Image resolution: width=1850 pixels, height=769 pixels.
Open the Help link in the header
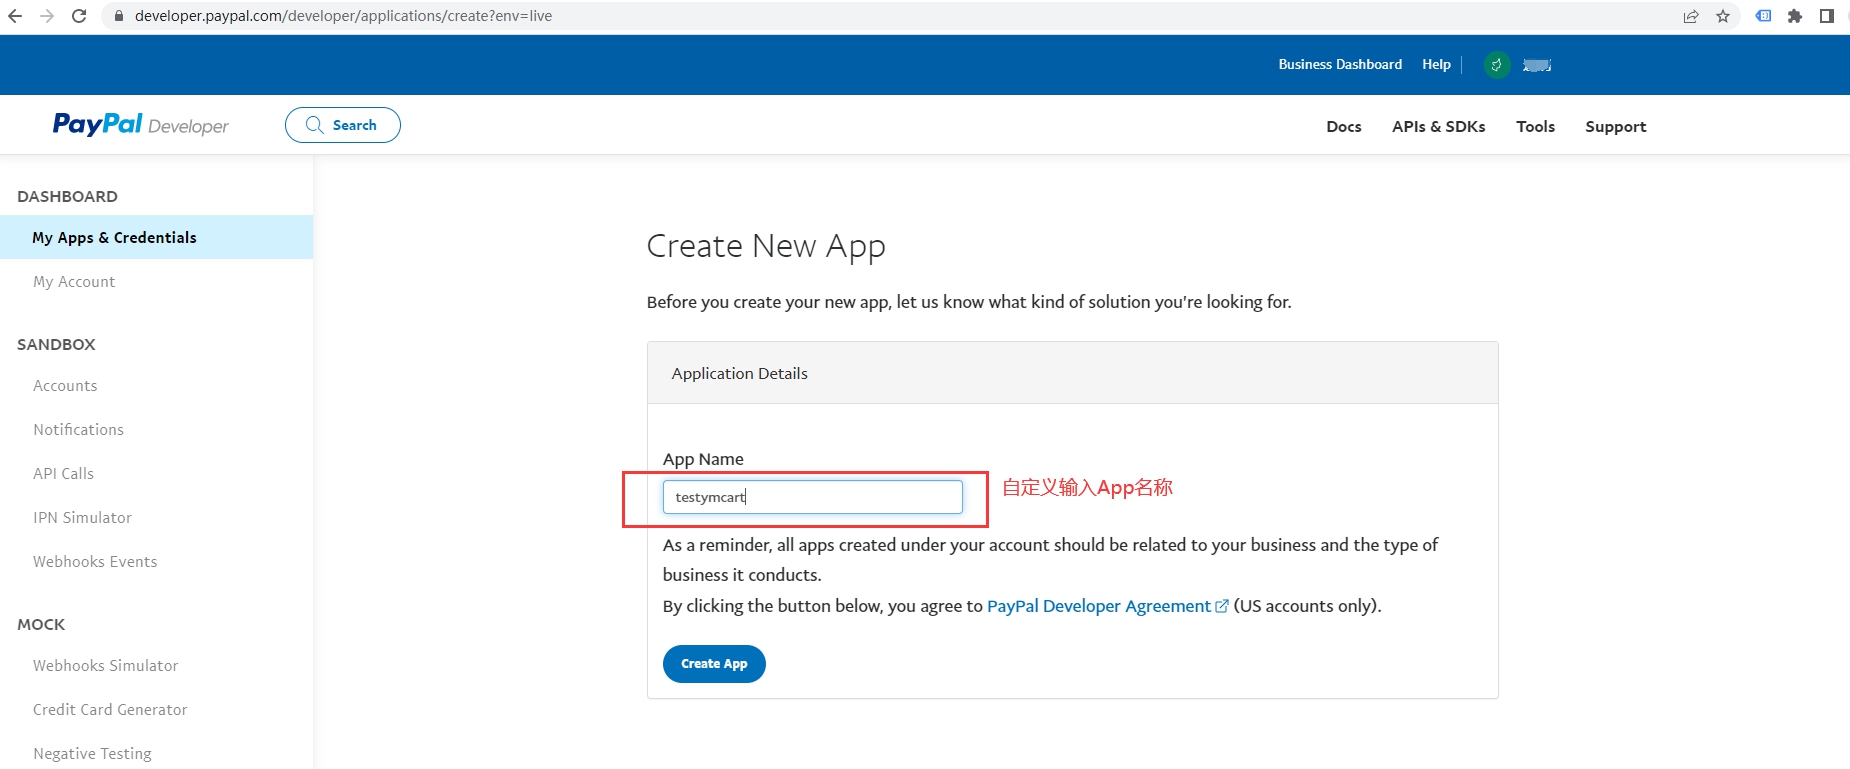(x=1436, y=64)
